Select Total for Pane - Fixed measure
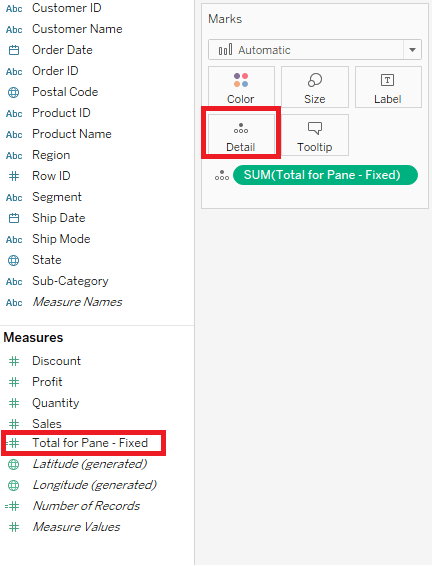The image size is (432, 566). pos(84,443)
